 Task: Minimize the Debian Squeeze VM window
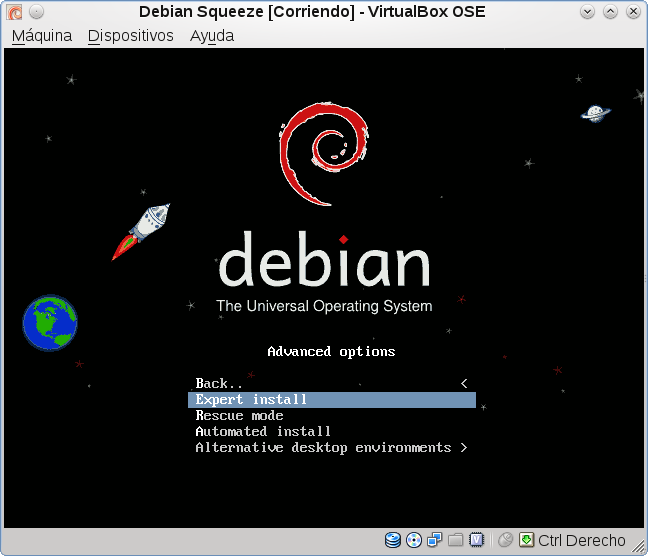587,12
